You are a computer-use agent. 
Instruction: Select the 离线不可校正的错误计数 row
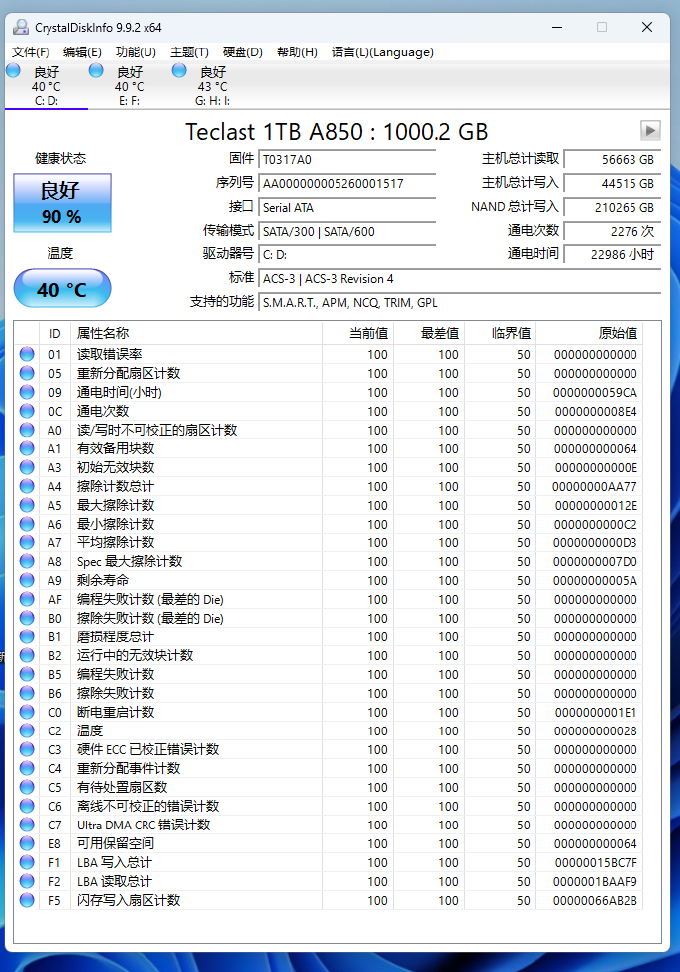click(x=329, y=806)
